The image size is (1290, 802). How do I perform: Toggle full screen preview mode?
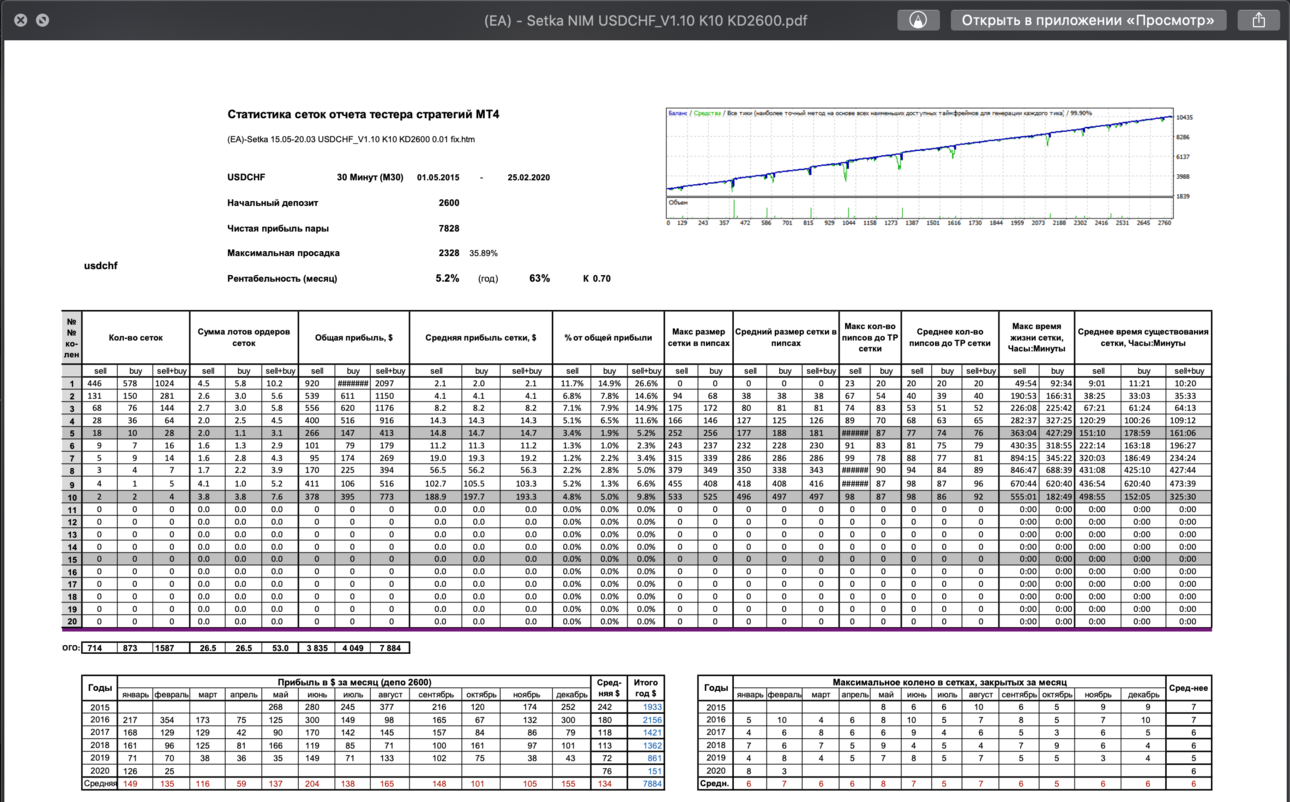point(42,20)
